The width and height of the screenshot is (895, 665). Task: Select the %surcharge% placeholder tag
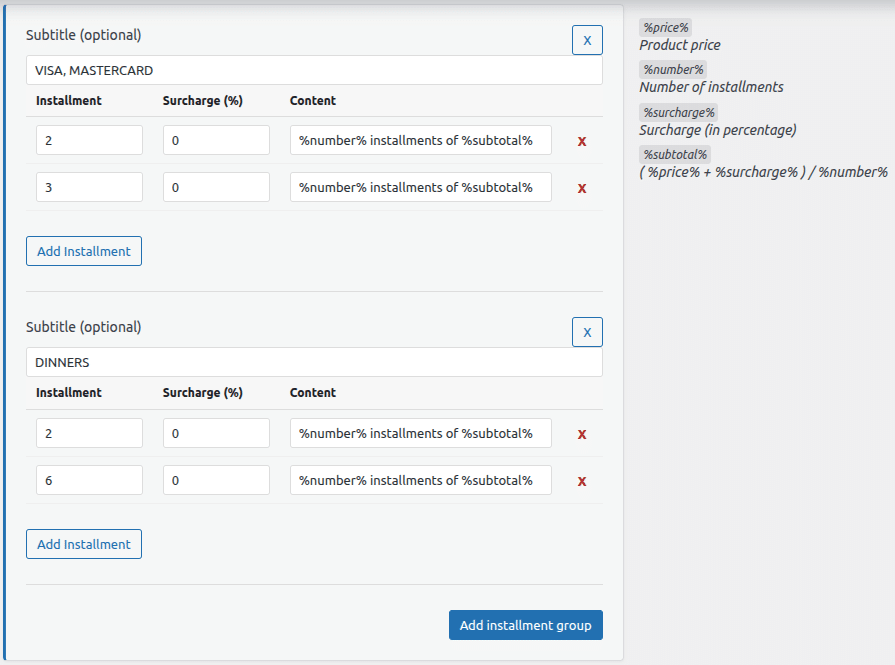coord(678,112)
